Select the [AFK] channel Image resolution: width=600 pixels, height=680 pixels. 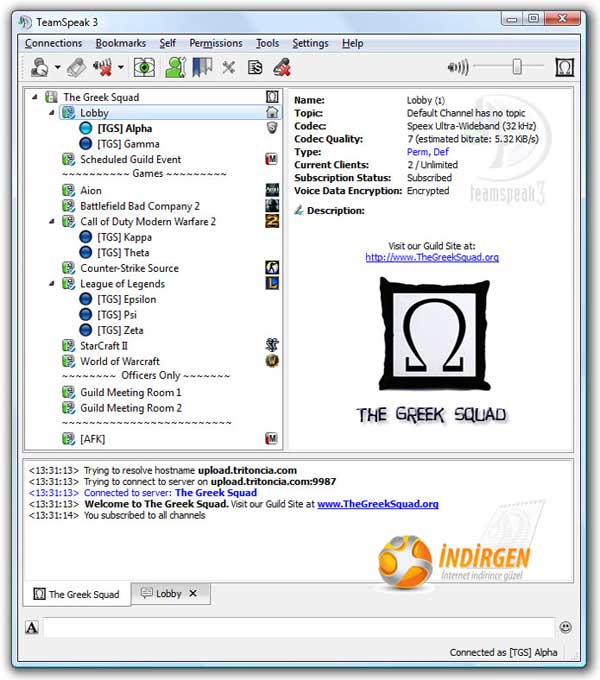(x=92, y=439)
